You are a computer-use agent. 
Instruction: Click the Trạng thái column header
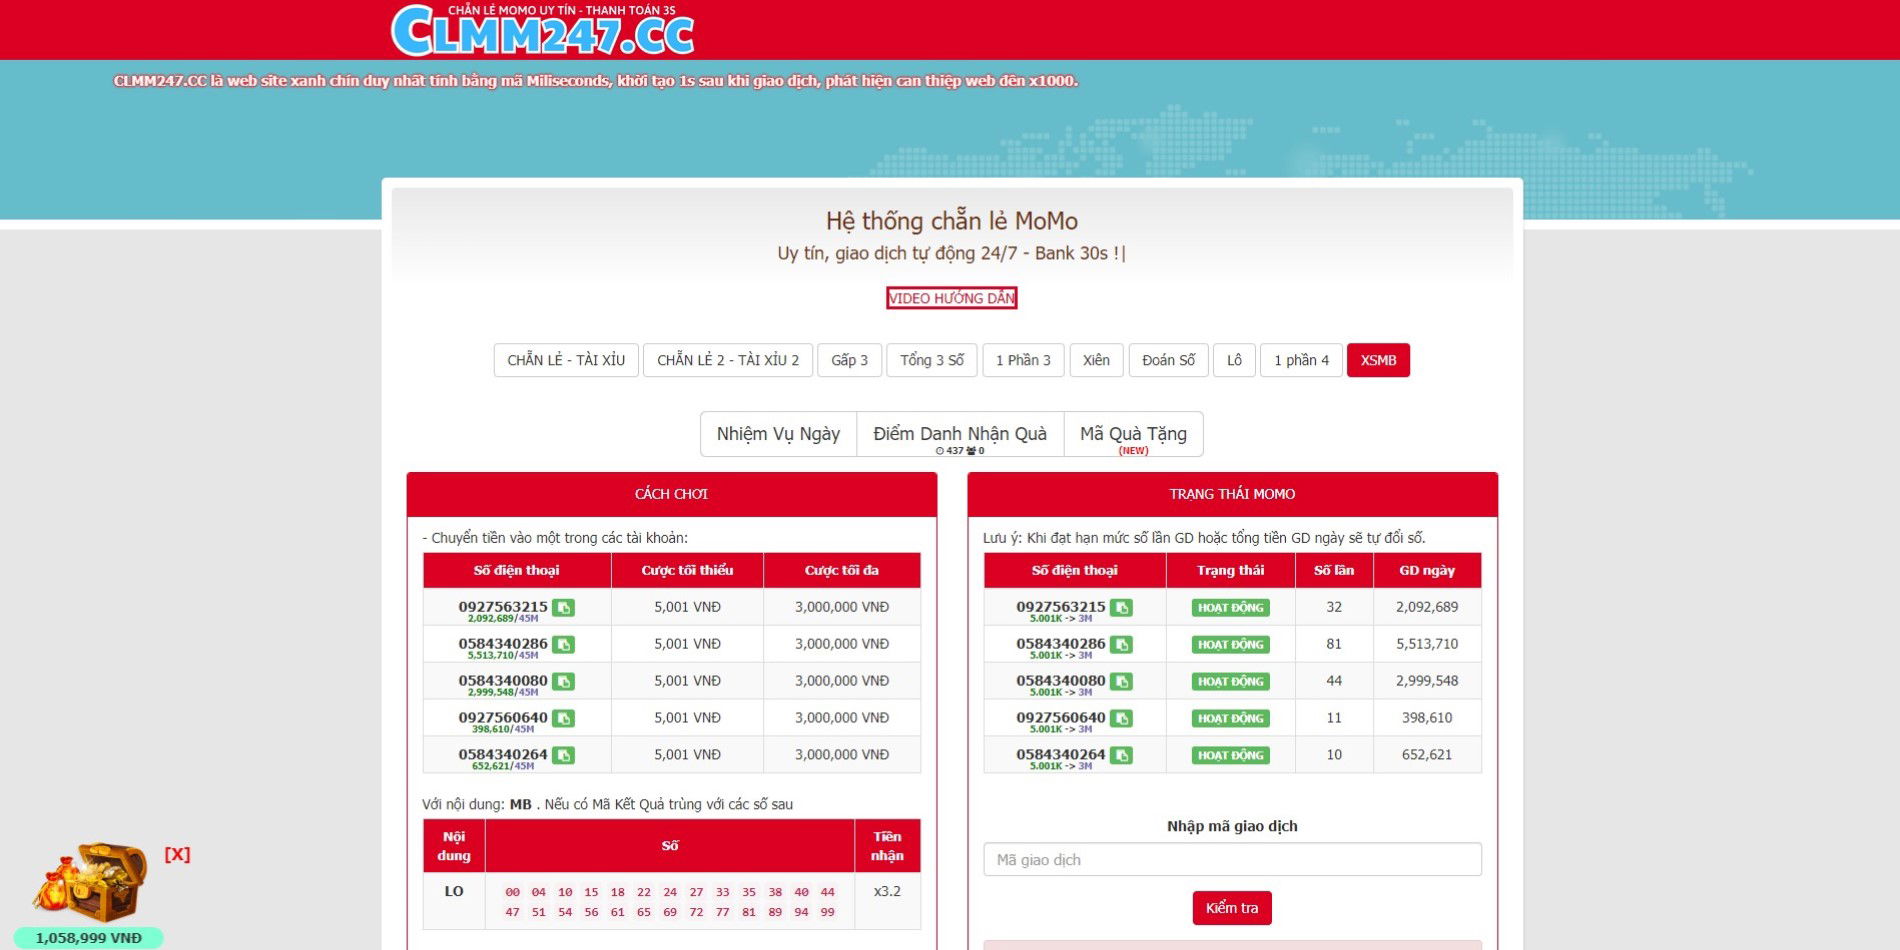click(1230, 570)
